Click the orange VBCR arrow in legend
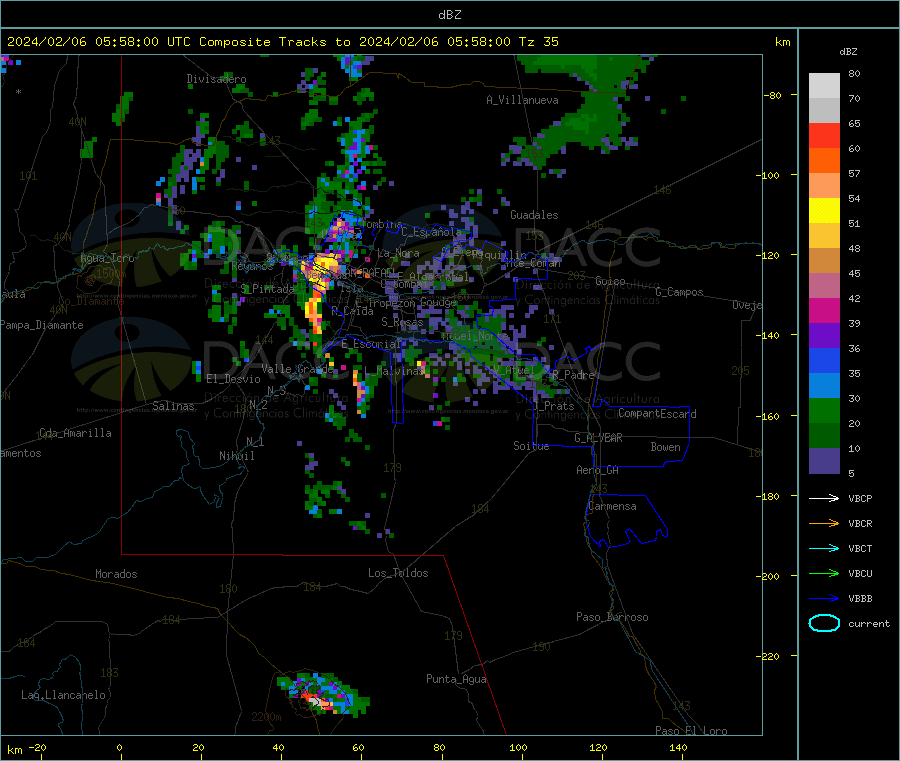The height and width of the screenshot is (761, 900). pyautogui.click(x=824, y=523)
